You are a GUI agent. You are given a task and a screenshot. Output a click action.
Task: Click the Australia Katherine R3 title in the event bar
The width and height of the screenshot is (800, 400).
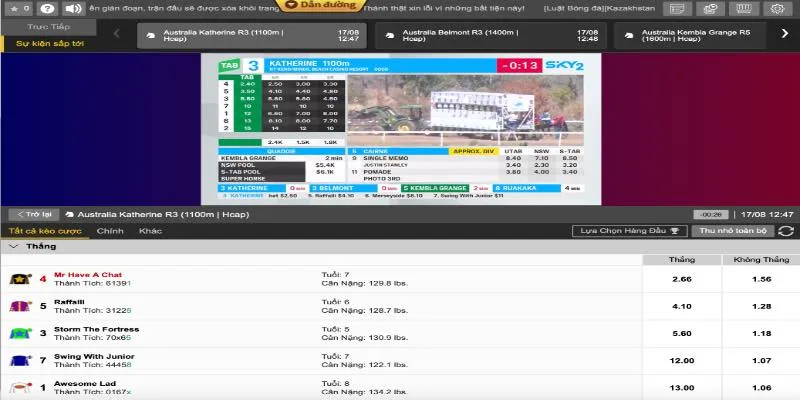click(163, 215)
